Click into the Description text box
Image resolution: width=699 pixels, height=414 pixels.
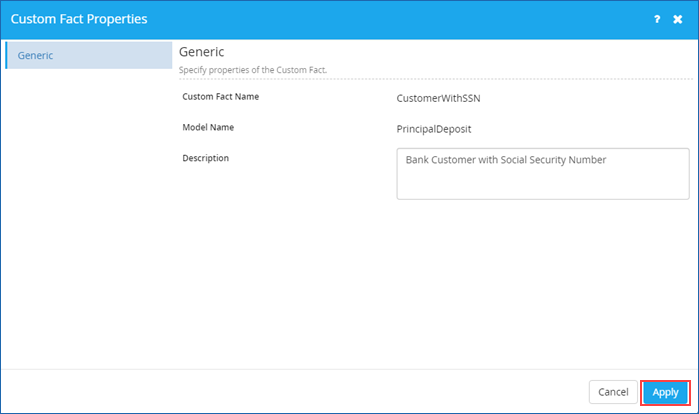tap(543, 174)
